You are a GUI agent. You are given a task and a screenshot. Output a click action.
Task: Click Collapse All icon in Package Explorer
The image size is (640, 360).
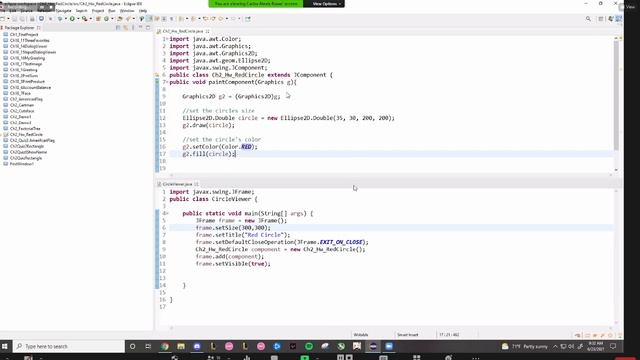pyautogui.click(x=118, y=28)
